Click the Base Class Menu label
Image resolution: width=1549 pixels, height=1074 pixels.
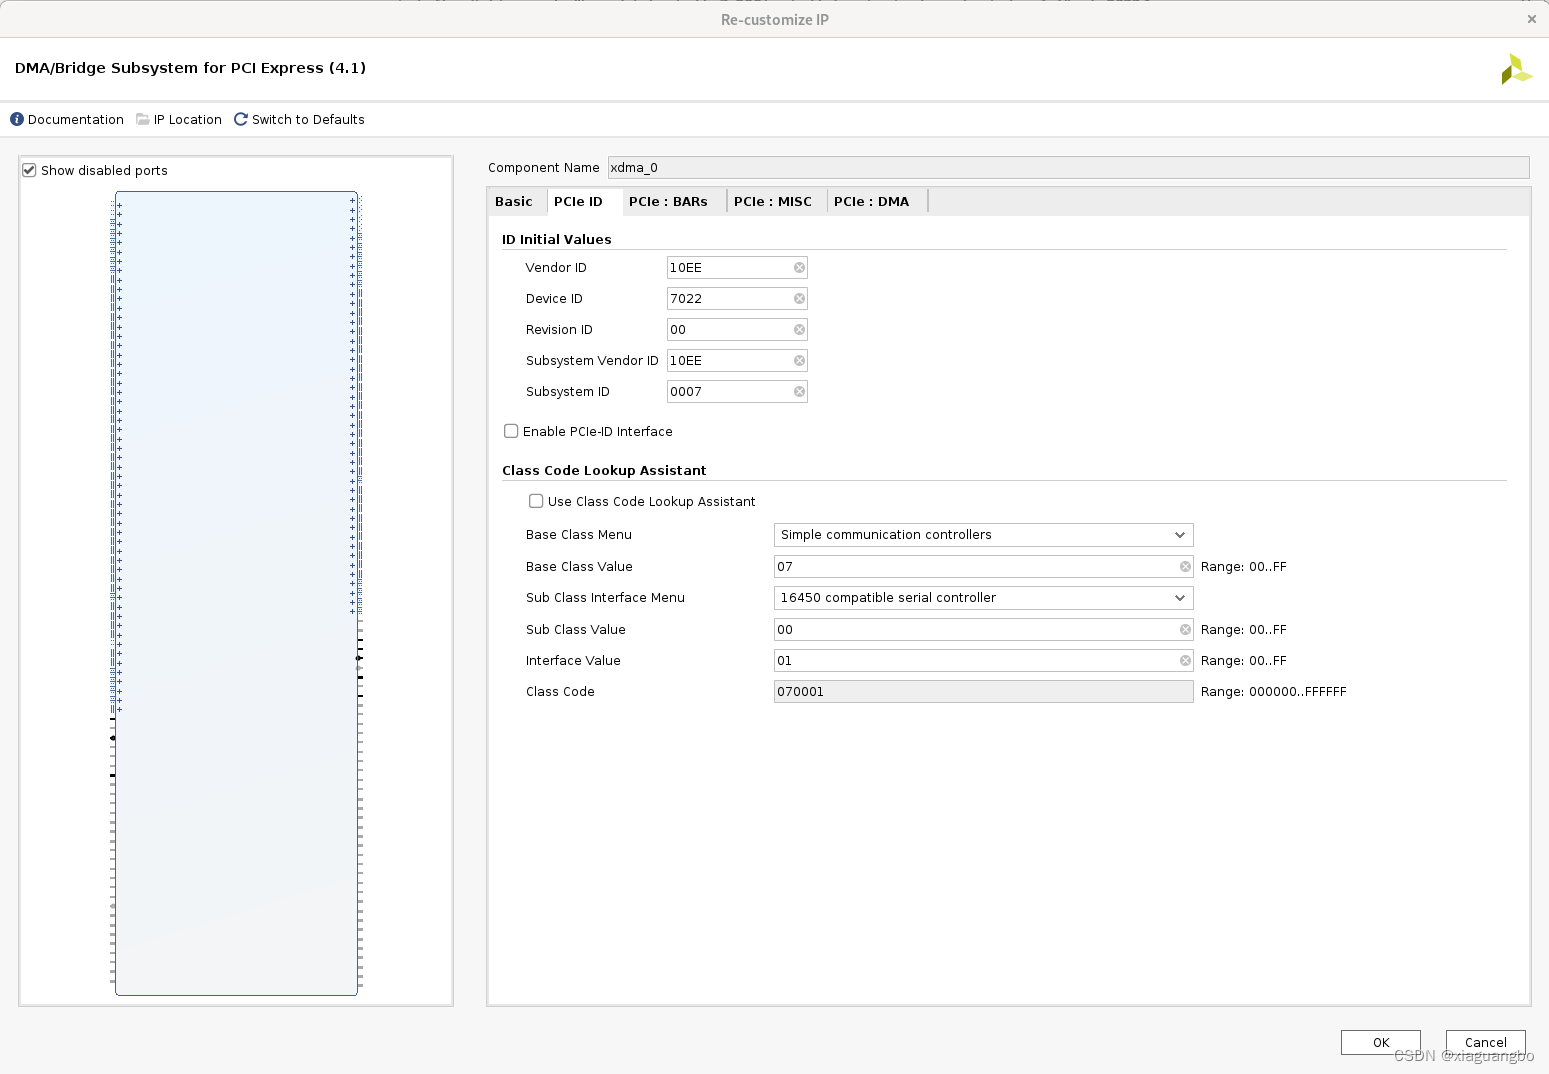point(579,535)
